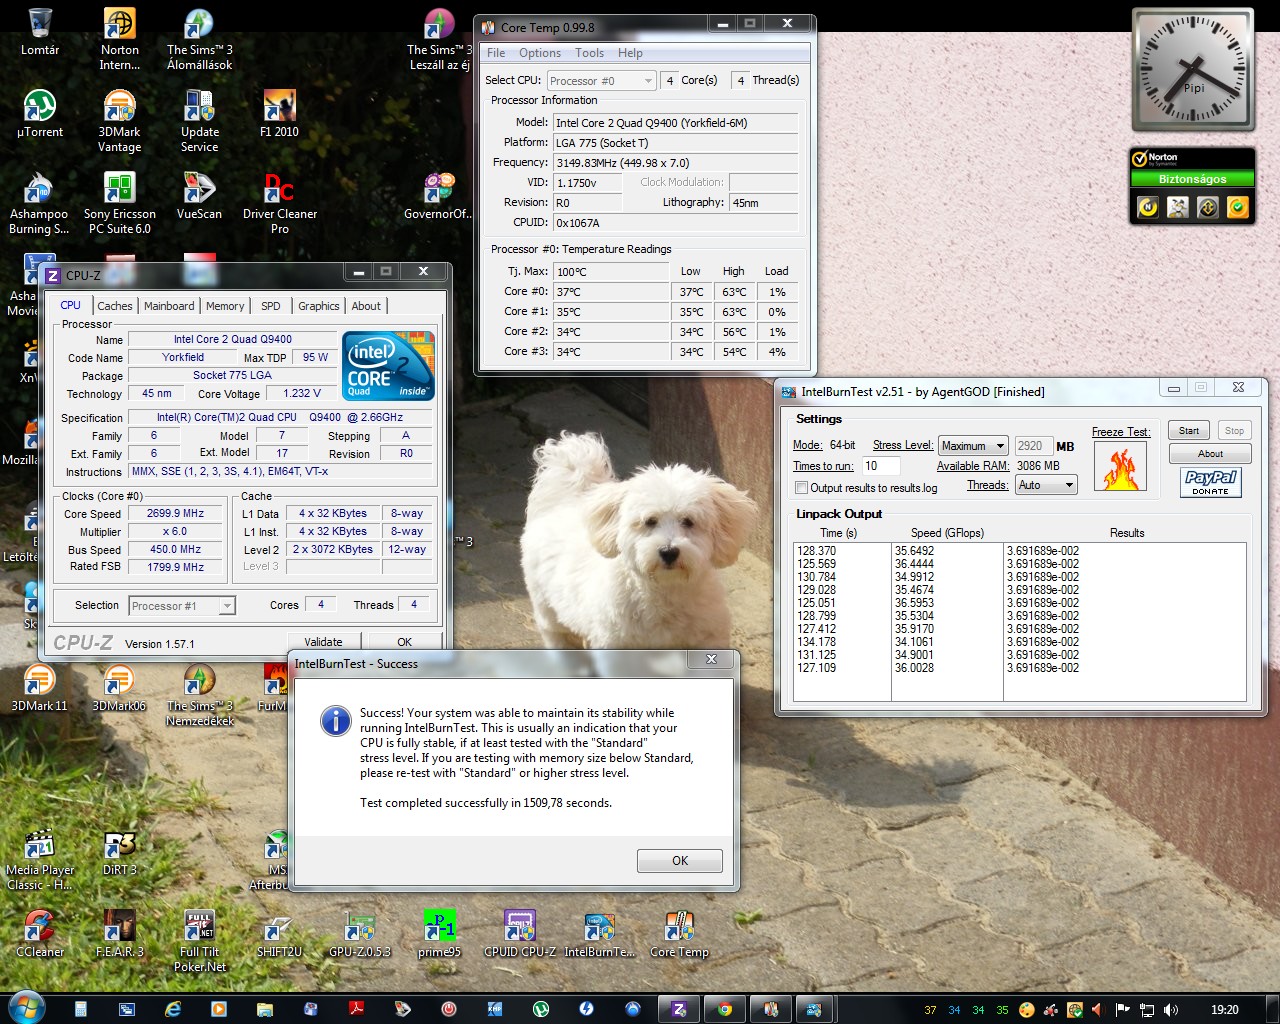Open Core Temp Help menu
The image size is (1280, 1024).
click(630, 53)
